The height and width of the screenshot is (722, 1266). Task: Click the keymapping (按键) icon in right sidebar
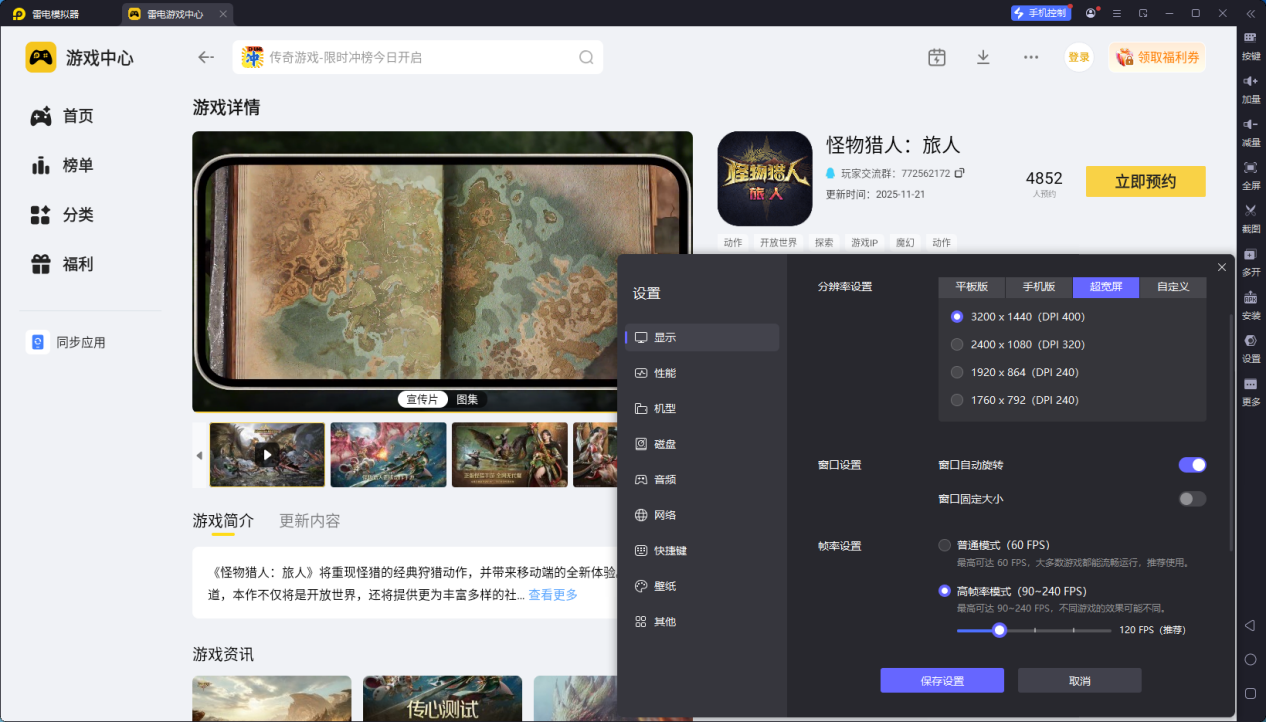click(x=1250, y=38)
